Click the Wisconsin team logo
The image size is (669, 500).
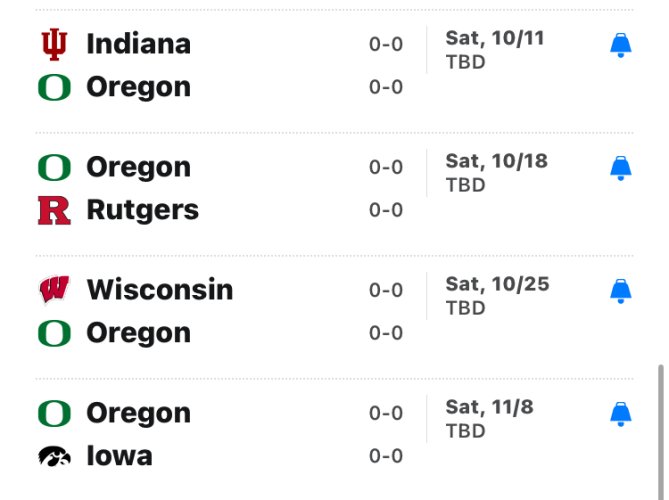54,290
